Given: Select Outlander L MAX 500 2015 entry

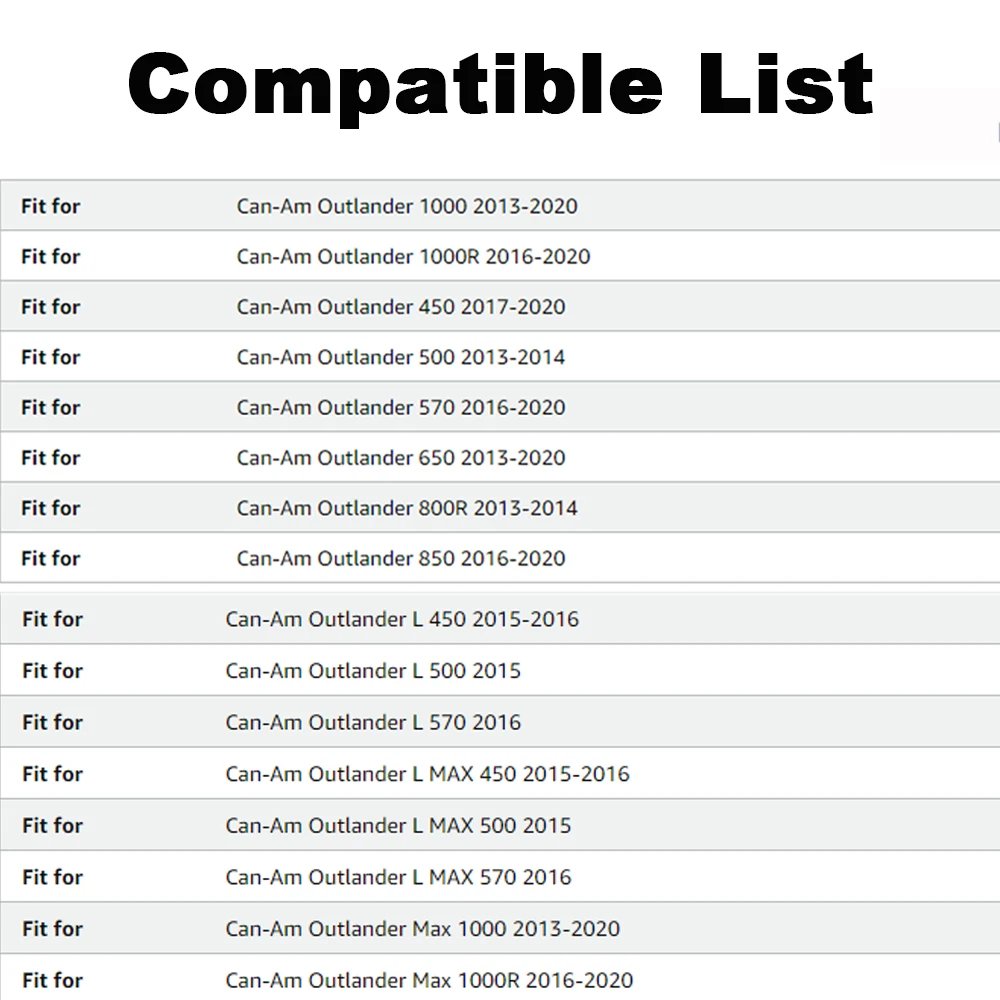Looking at the screenshot, I should [398, 826].
